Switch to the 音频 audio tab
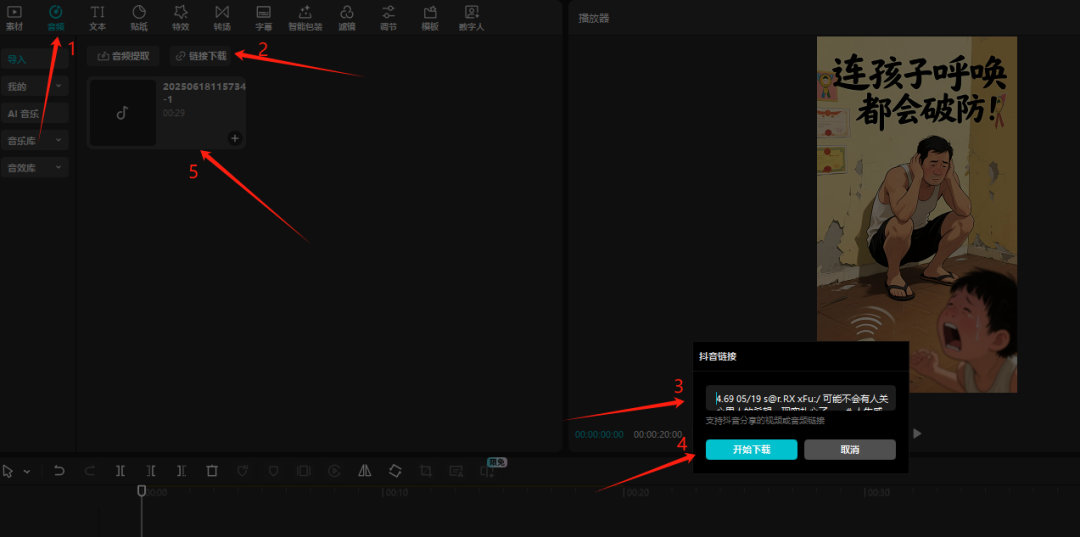The height and width of the screenshot is (537, 1080). (x=56, y=18)
